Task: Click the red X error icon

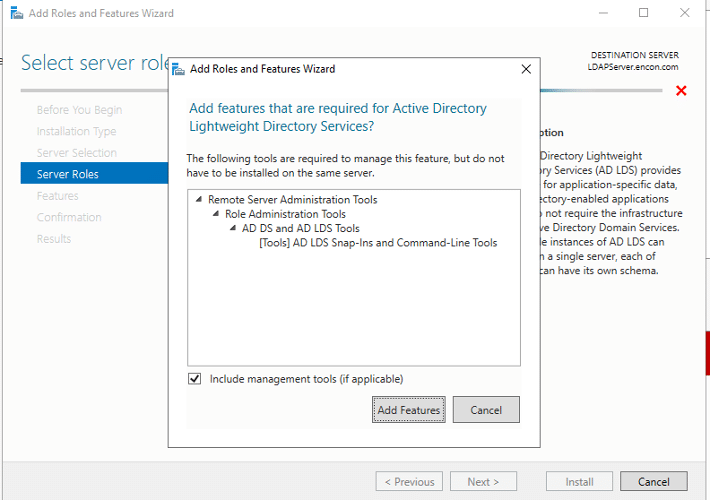Action: 681,91
